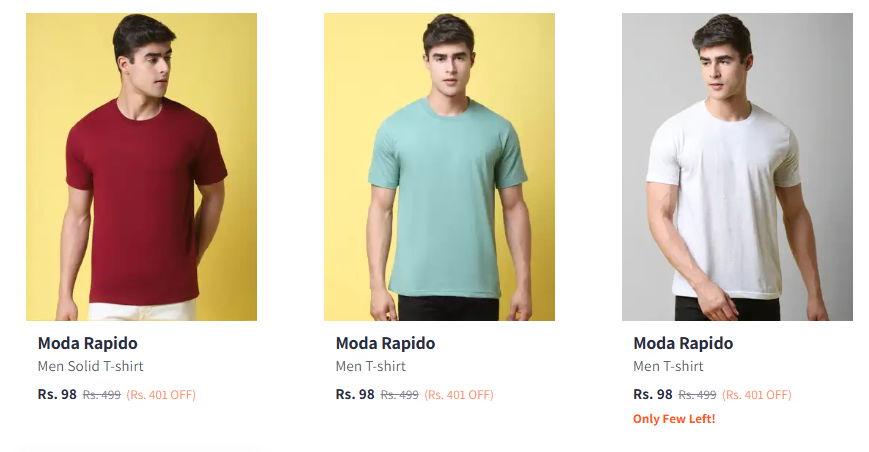
Task: Click Rs. 401 OFF discount on white shirt
Action: click(x=756, y=395)
